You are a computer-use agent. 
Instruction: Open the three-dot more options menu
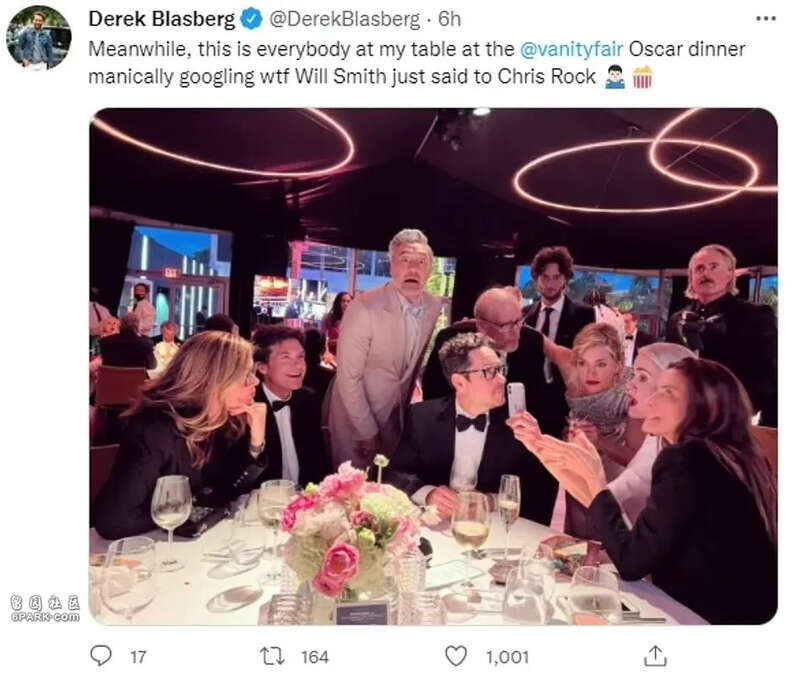coord(765,19)
